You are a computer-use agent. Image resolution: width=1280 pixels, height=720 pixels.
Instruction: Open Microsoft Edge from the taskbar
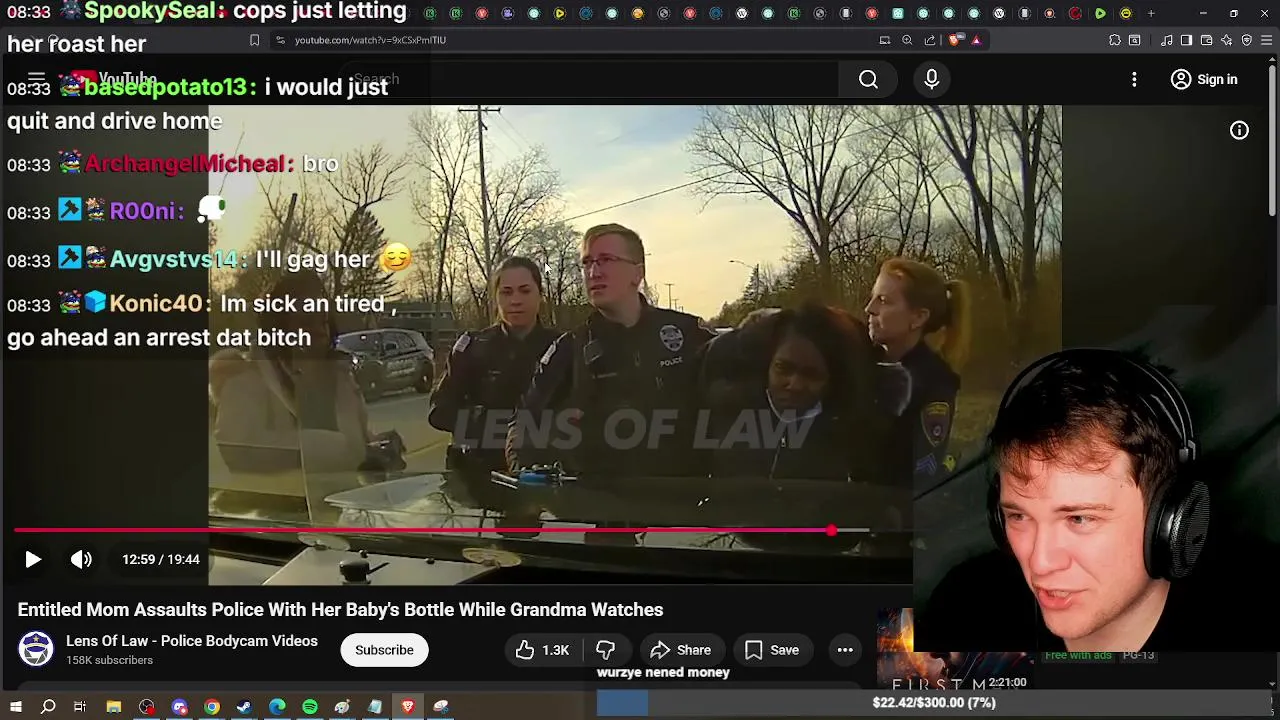pyautogui.click(x=277, y=707)
